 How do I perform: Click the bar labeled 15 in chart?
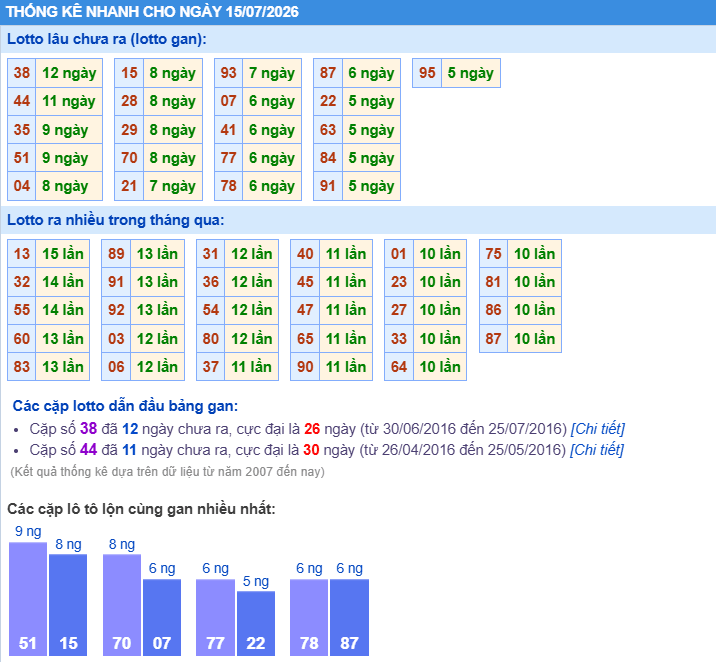pyautogui.click(x=68, y=605)
